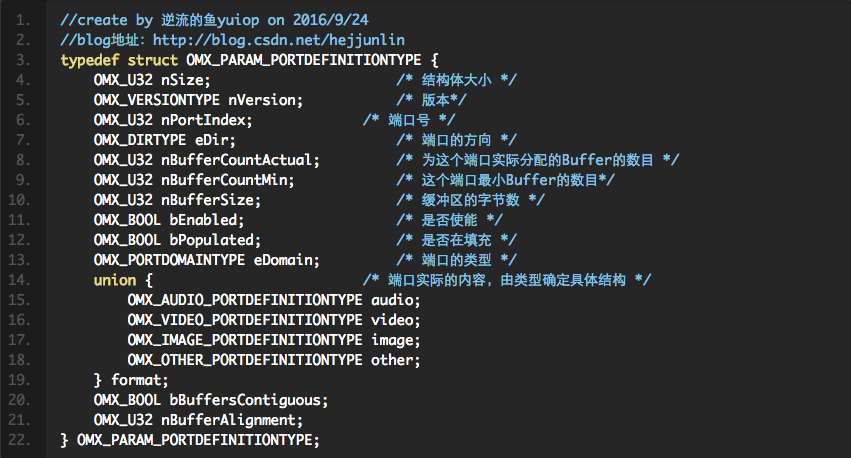Click the nSize field name

pyautogui.click(x=182, y=80)
